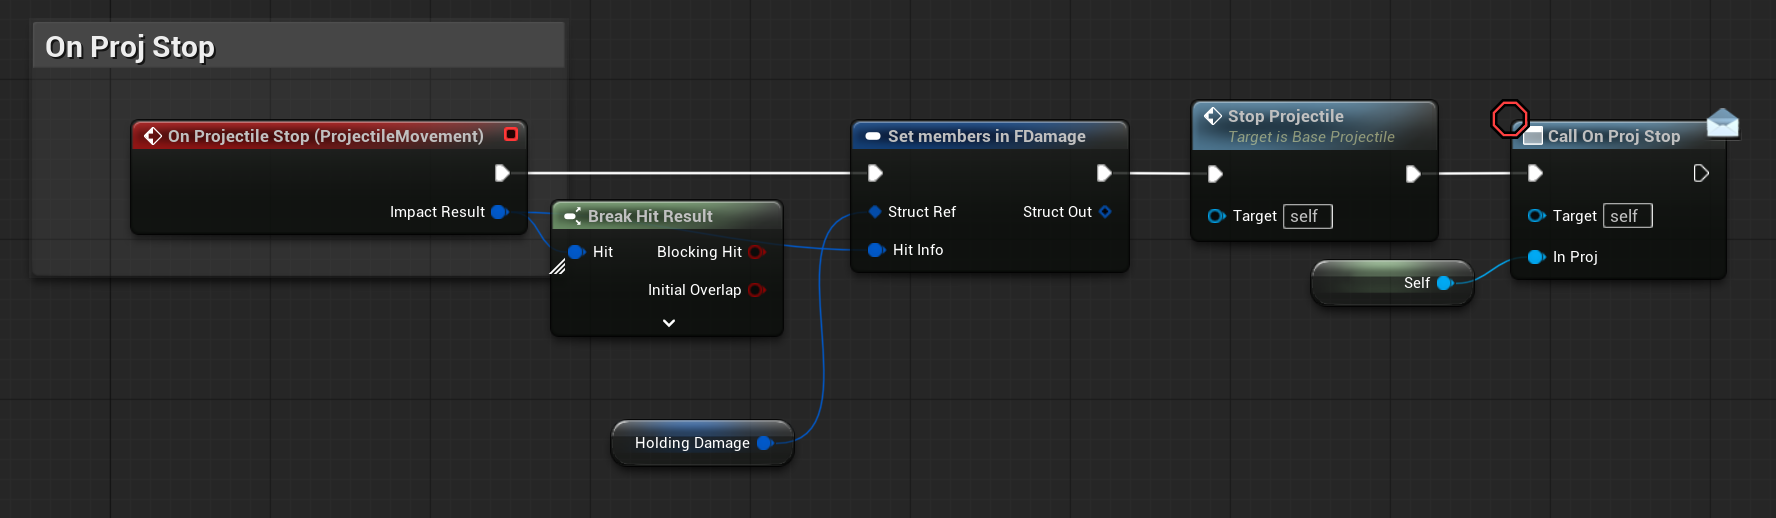Screen dimensions: 1776x518
Task: Click the Blocking Hit boolean pin
Action: point(756,252)
